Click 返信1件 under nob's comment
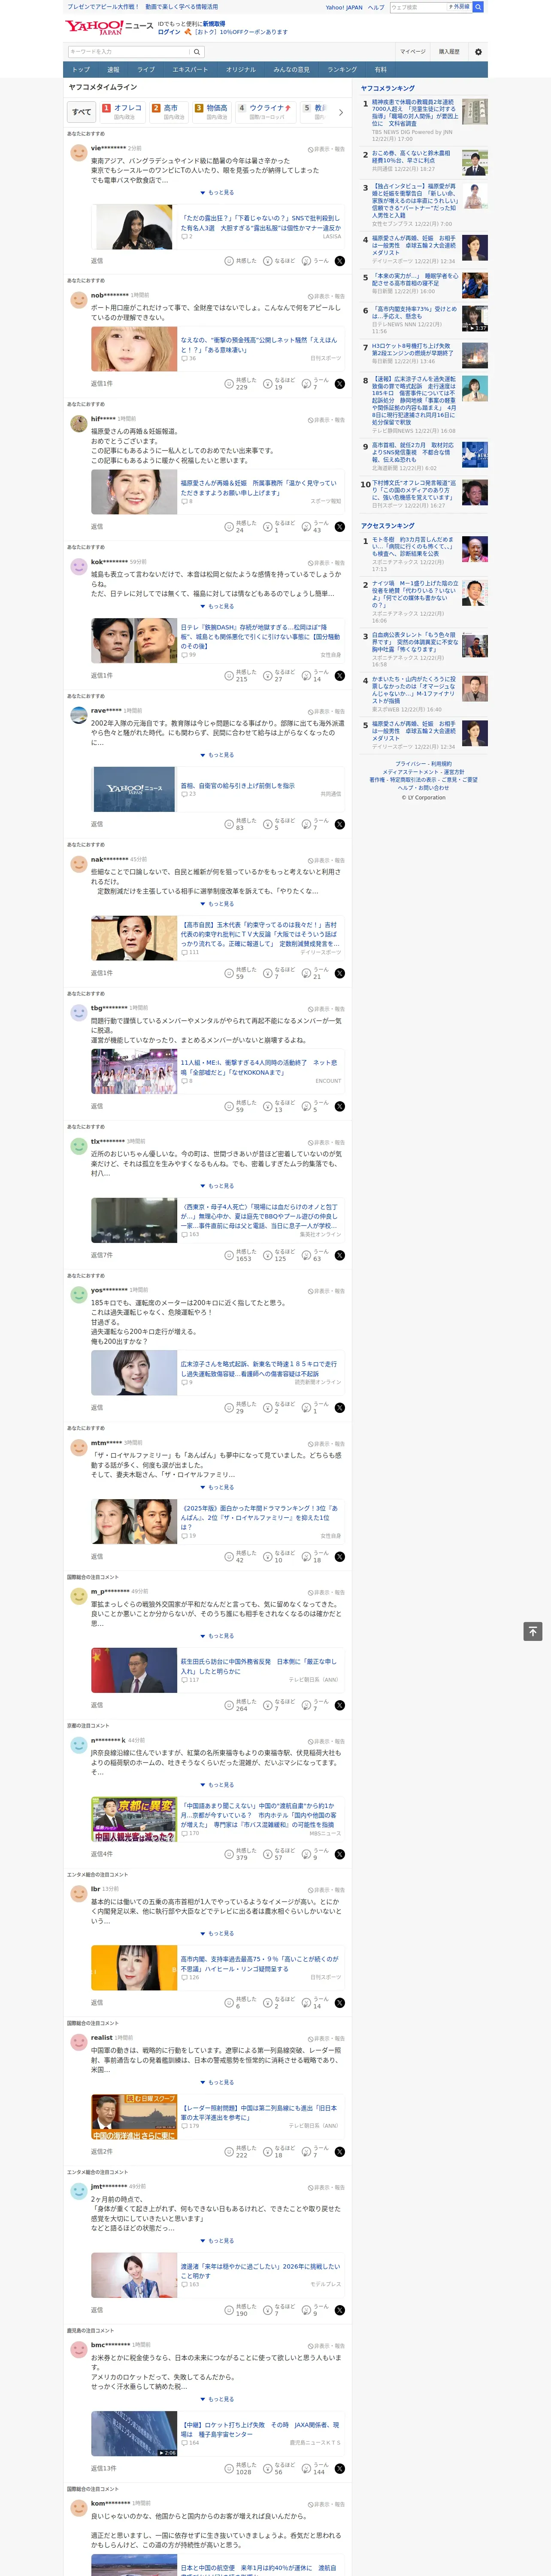This screenshot has width=551, height=2576. pyautogui.click(x=102, y=384)
